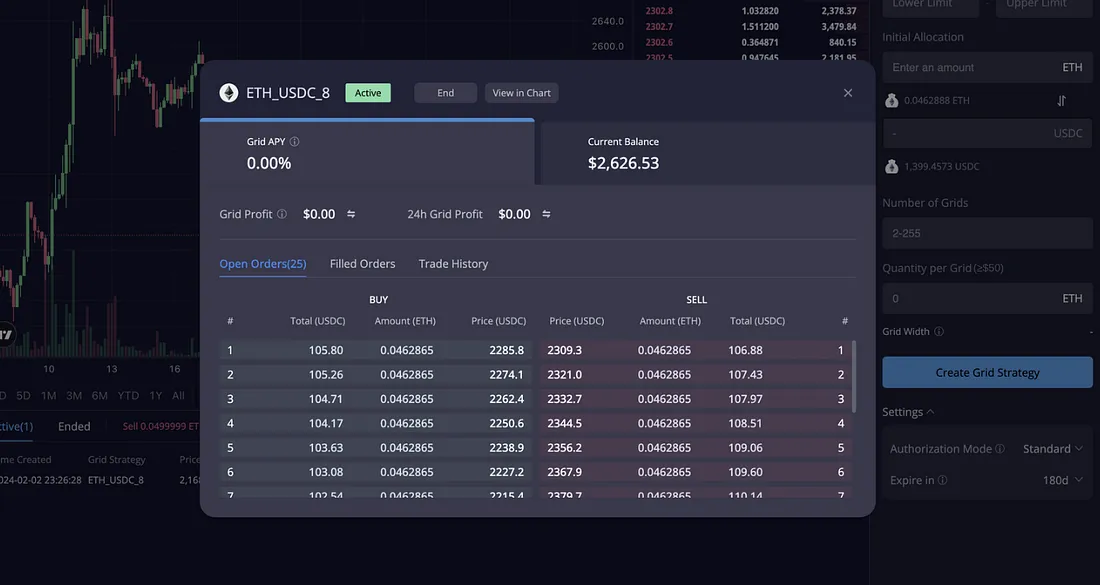This screenshot has height=585, width=1100.
Task: Click the Ethereum logo beside ETH_USDC_8
Action: [229, 93]
